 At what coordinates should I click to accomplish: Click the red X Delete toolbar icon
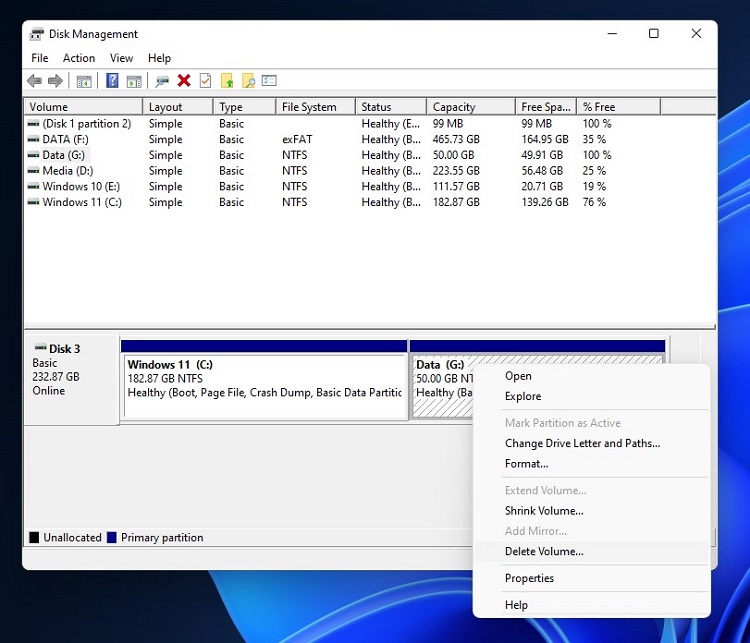click(x=184, y=80)
